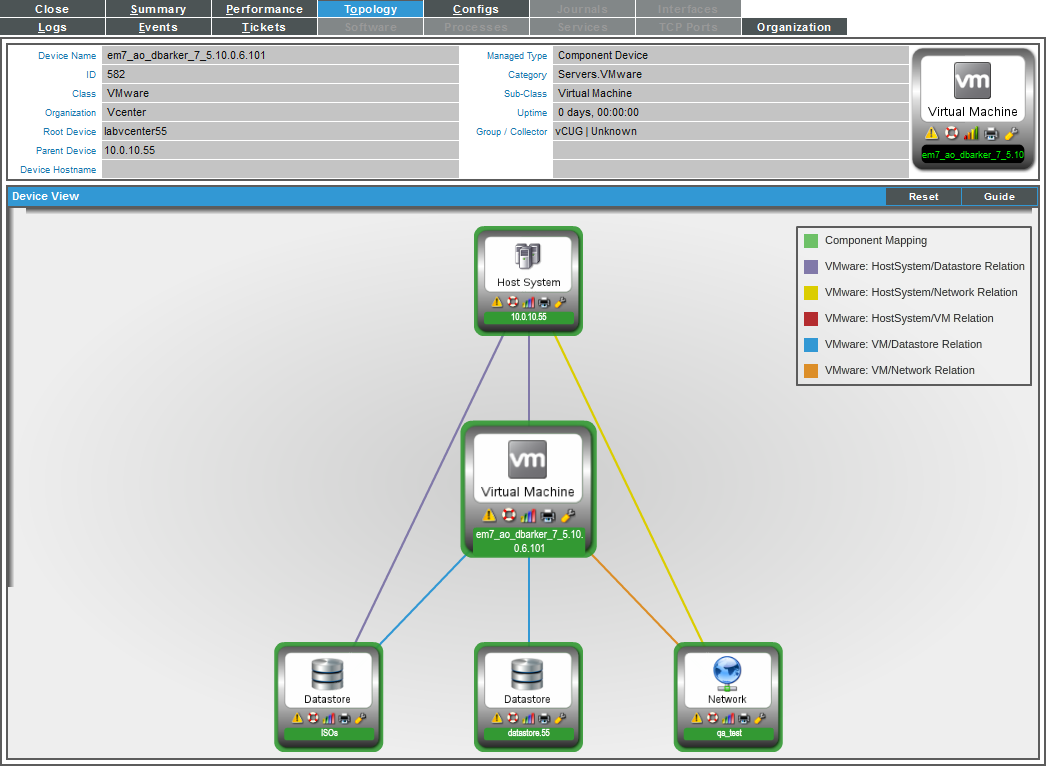This screenshot has width=1046, height=766.
Task: Open the Events tab
Action: 158,27
